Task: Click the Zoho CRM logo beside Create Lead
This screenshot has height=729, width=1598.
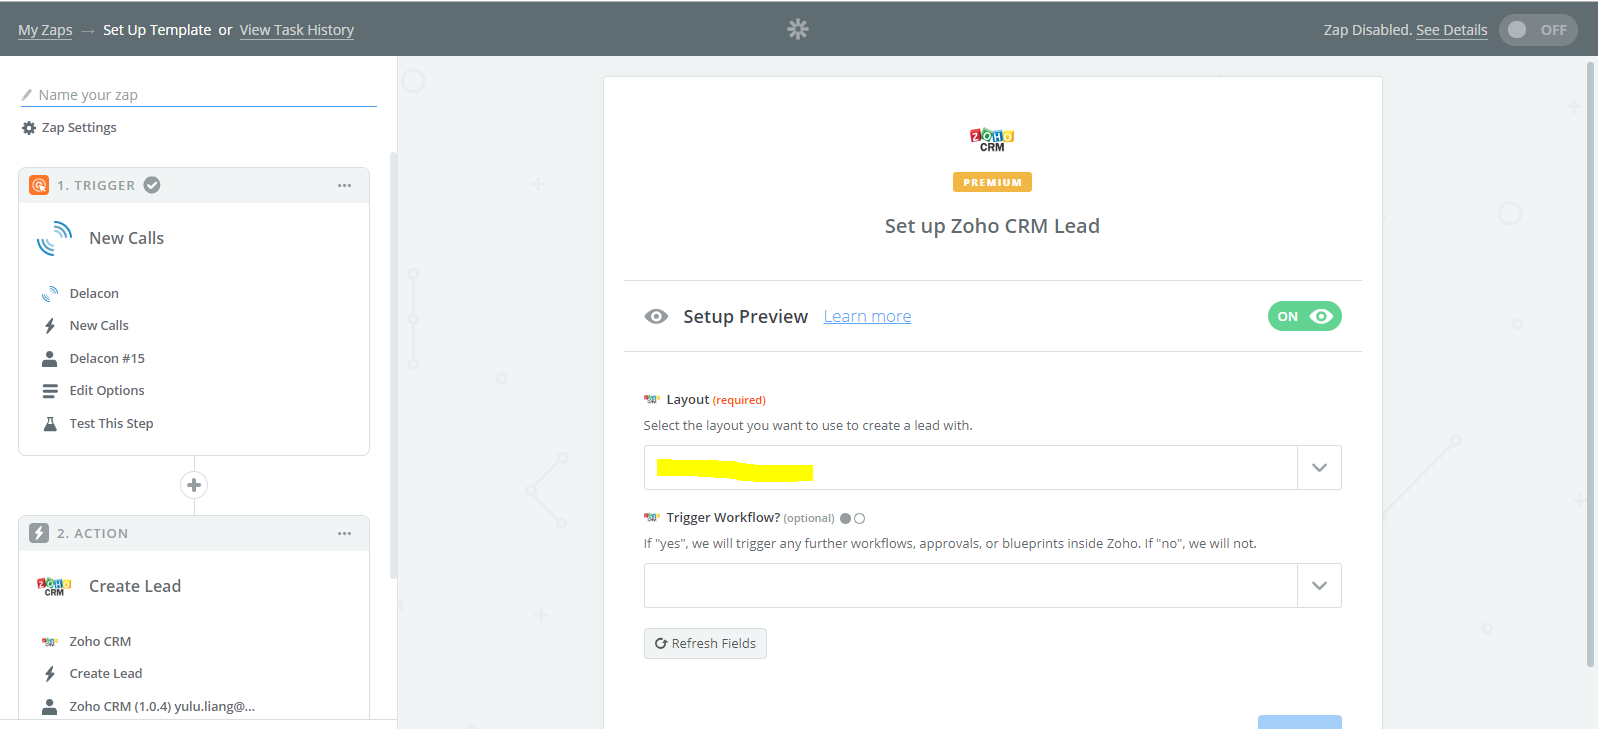Action: [x=54, y=586]
